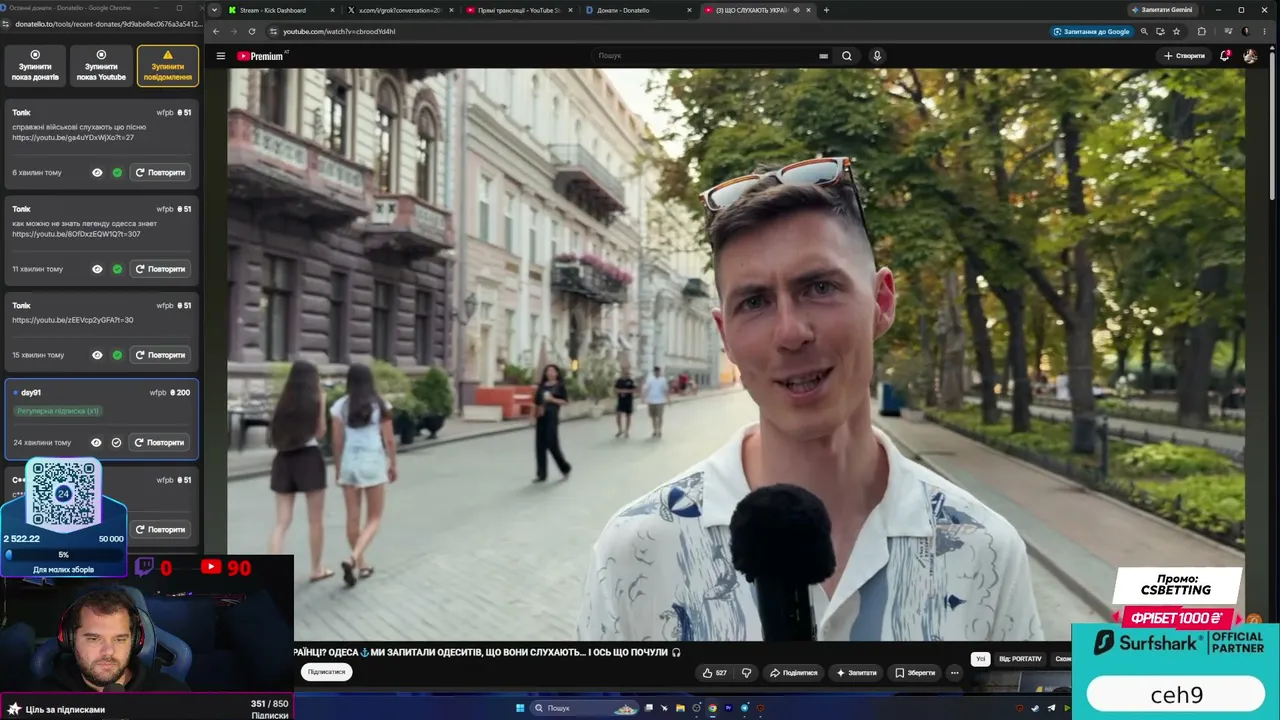This screenshot has width=1280, height=720.
Task: Open Telegram from the system tray
Action: (1051, 708)
